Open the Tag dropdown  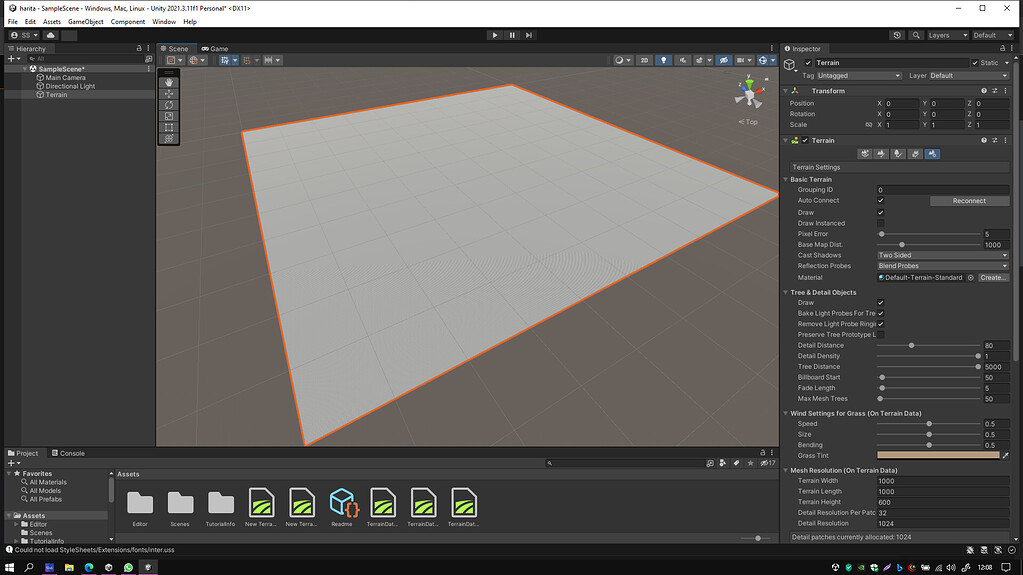point(859,76)
